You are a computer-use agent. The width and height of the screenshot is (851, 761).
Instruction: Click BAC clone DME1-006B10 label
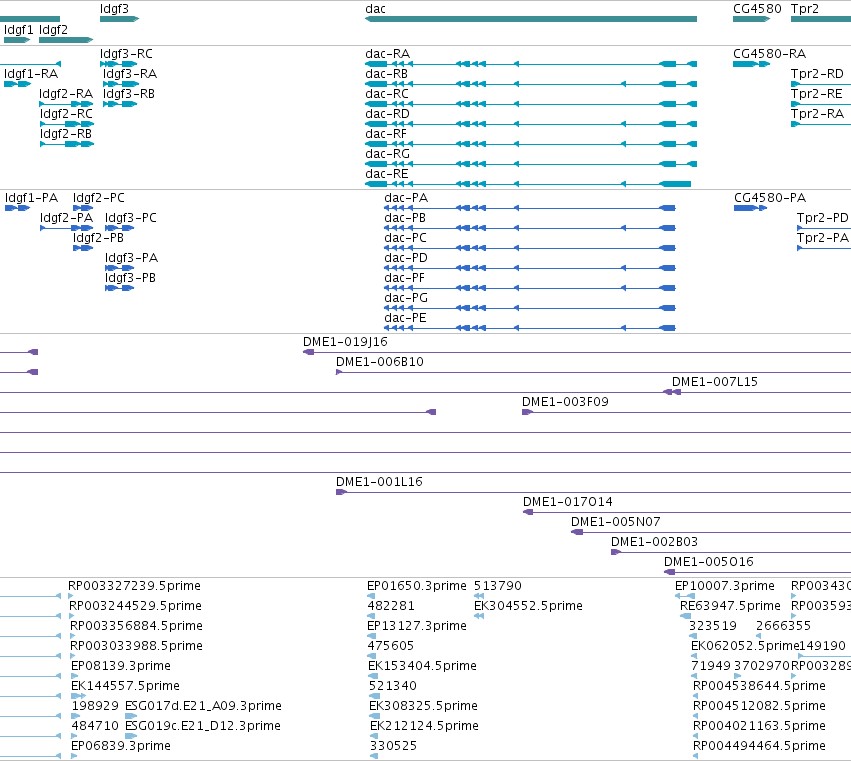pos(380,362)
